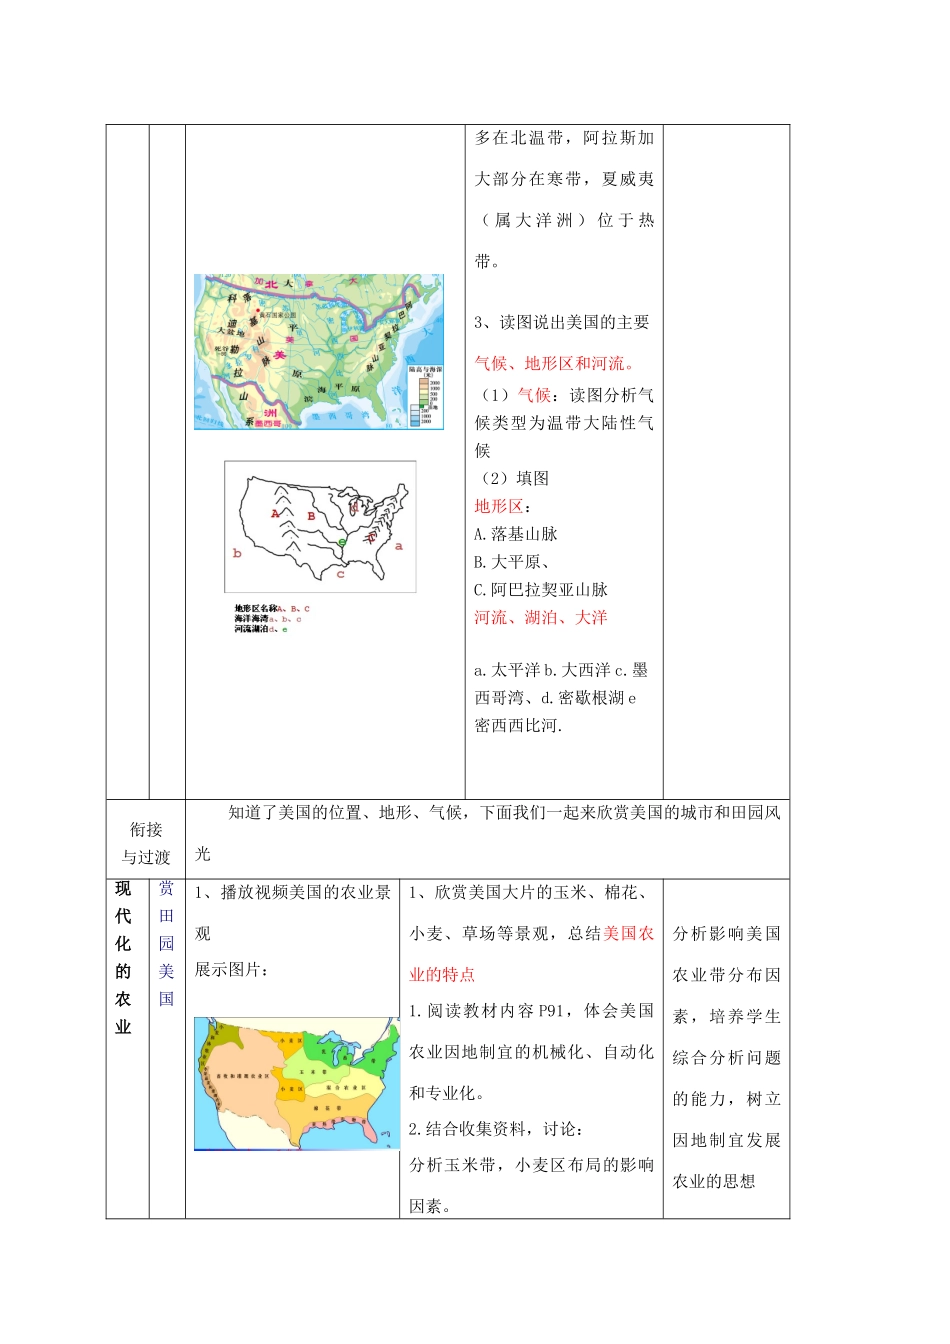The height and width of the screenshot is (1344, 950).
Task: Click the line '西哥湾、d.密歇根湖 e'
Action: click(555, 699)
